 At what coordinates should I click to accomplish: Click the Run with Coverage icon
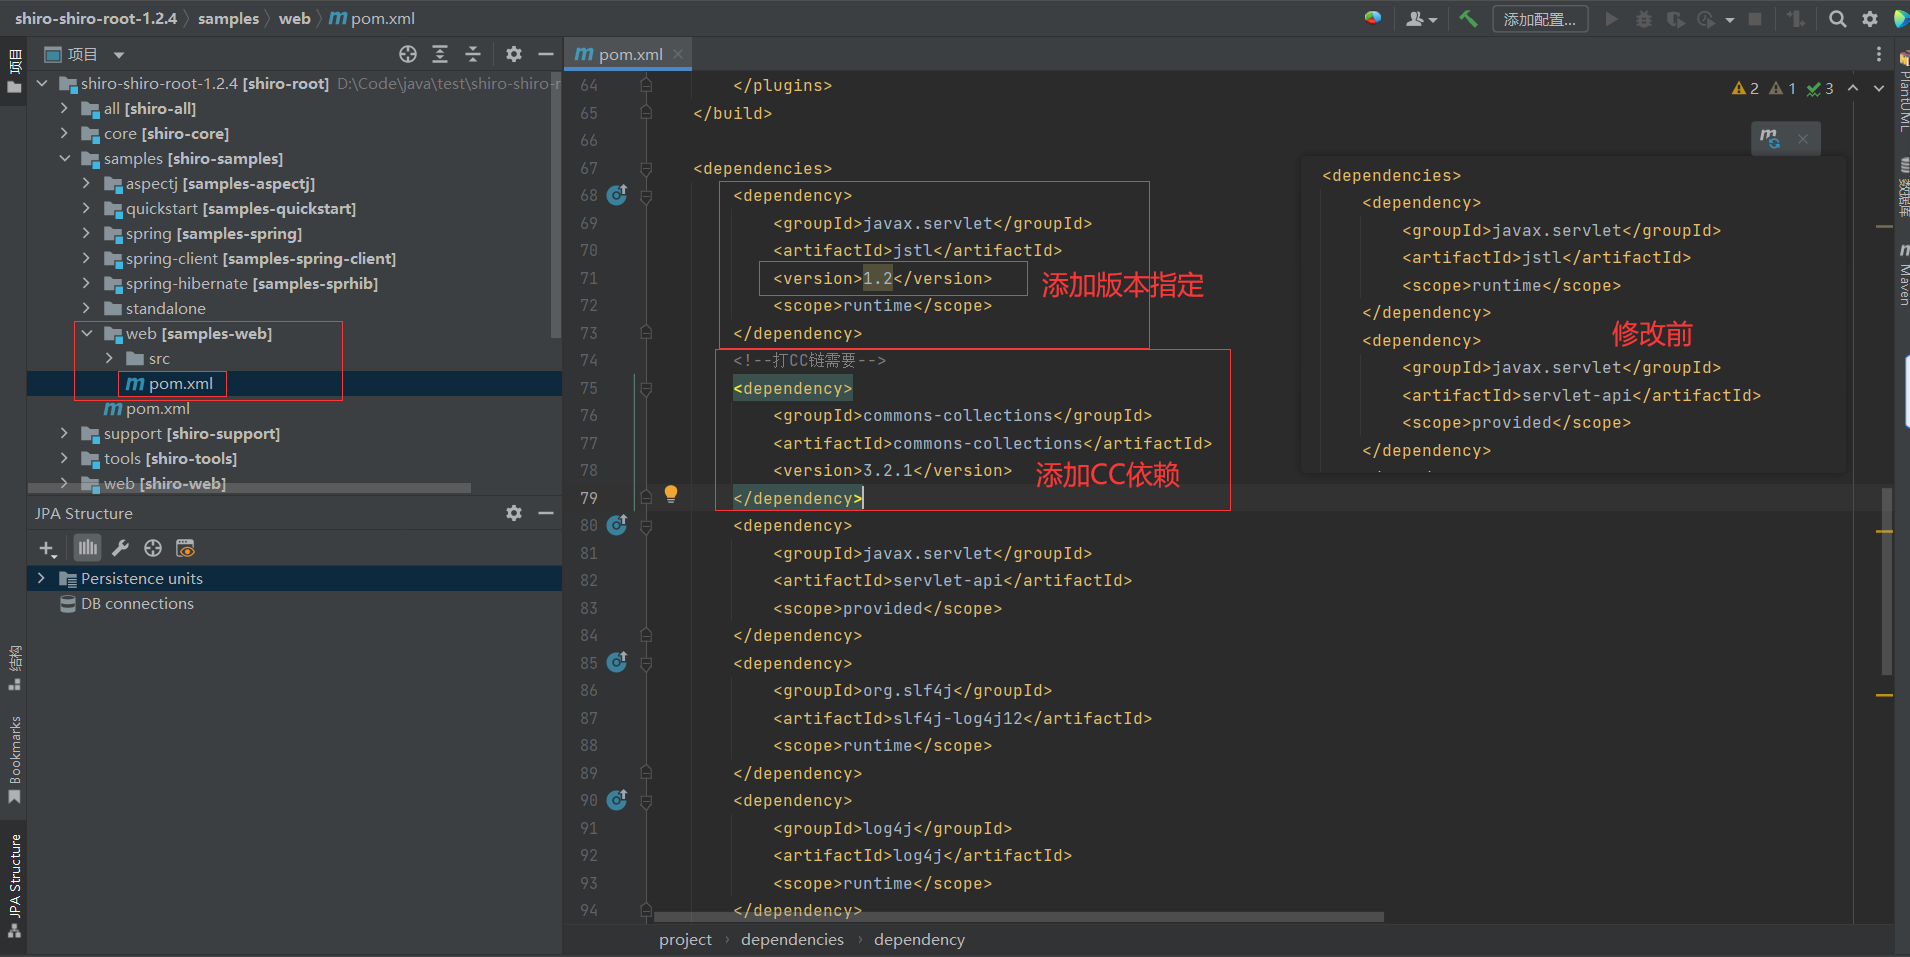[x=1675, y=19]
